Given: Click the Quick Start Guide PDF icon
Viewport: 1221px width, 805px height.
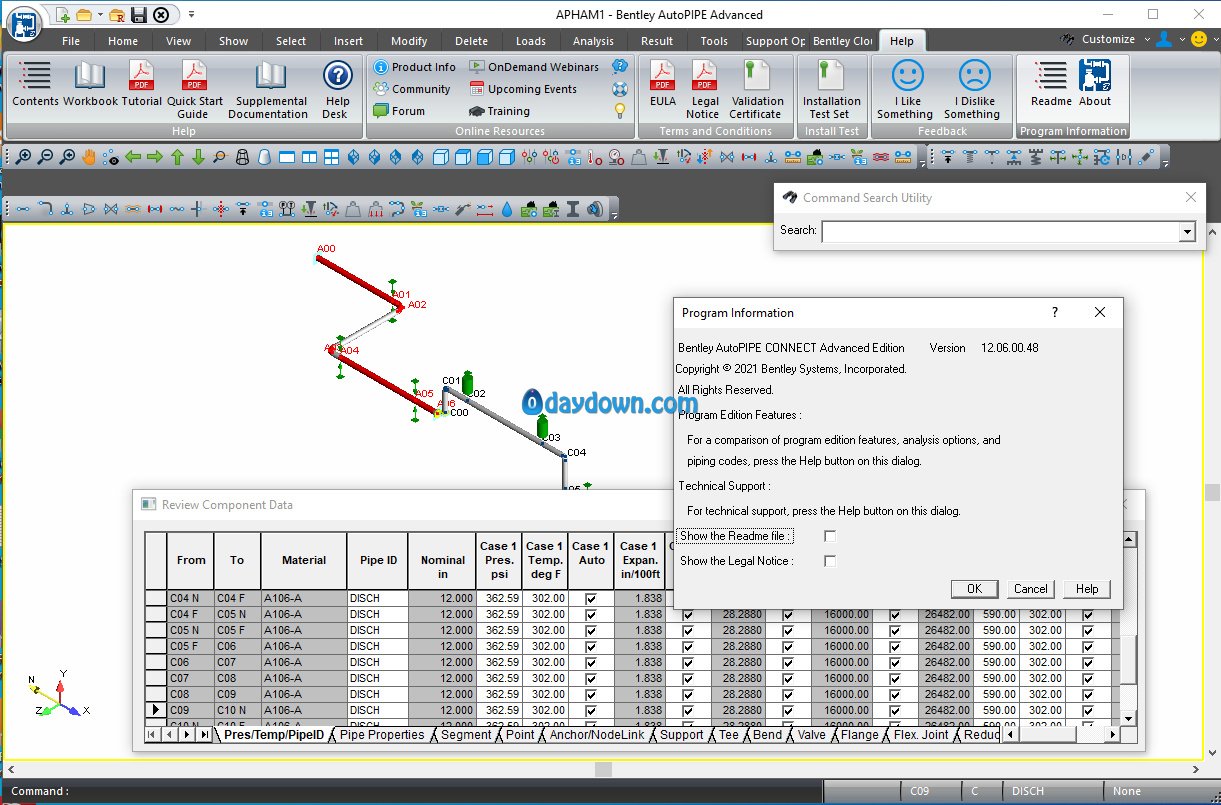Looking at the screenshot, I should (194, 77).
